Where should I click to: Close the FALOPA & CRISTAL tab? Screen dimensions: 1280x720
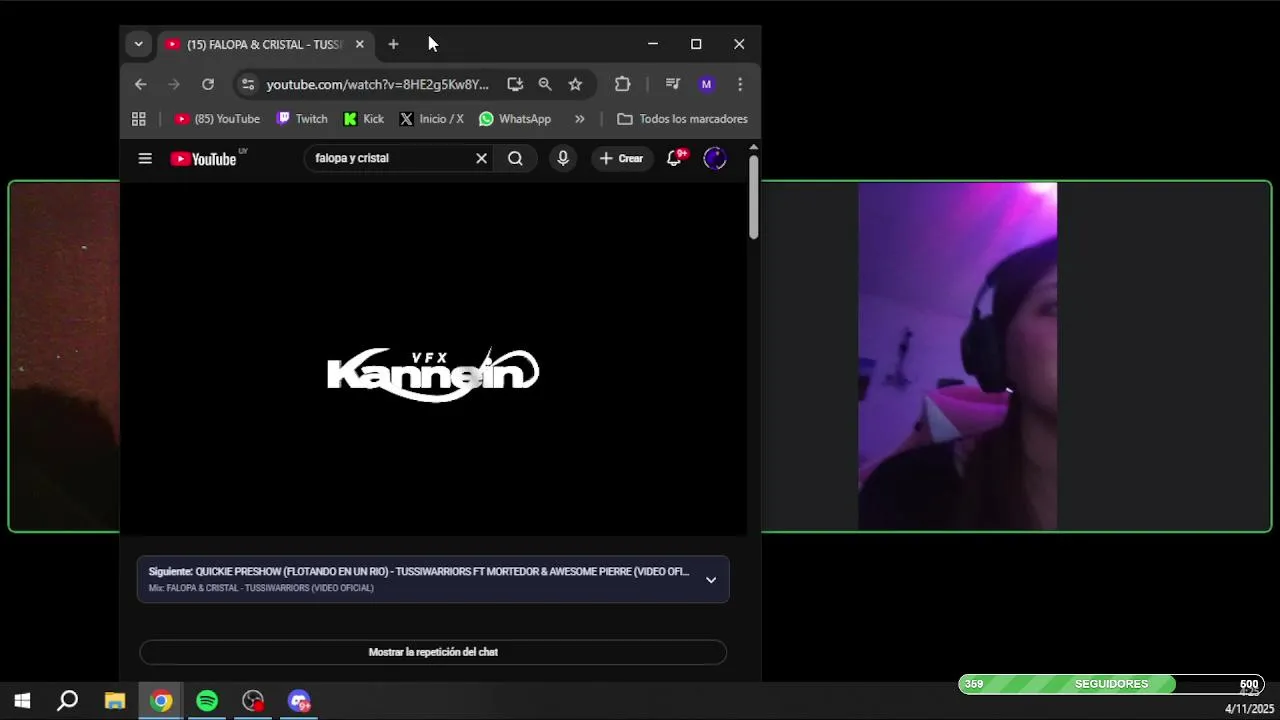(360, 44)
